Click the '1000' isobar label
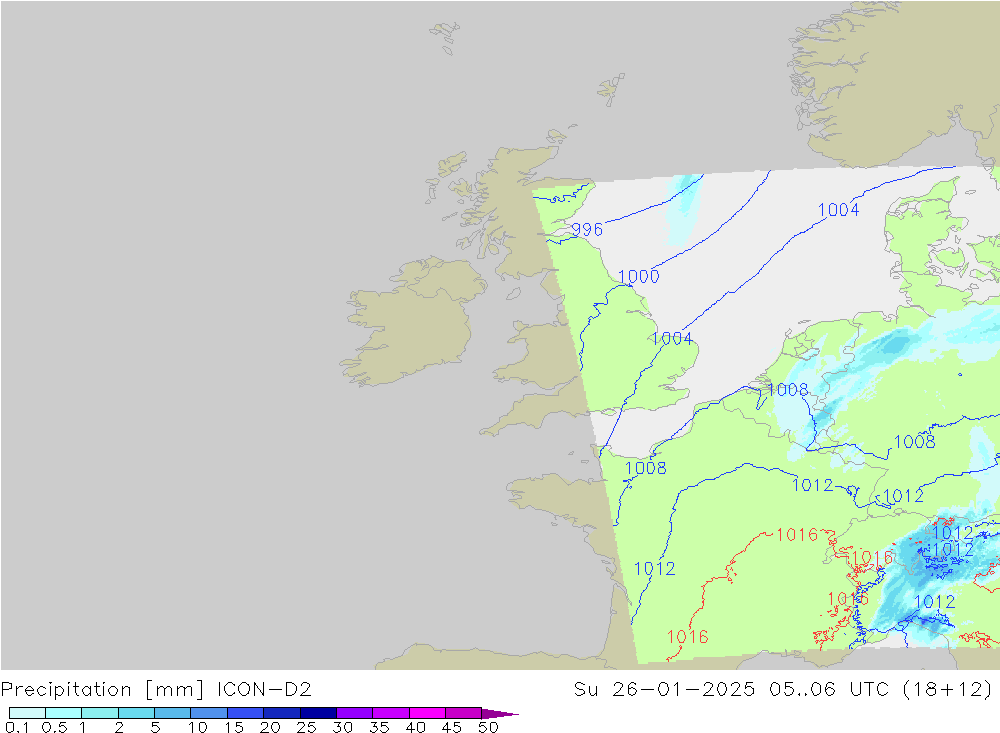Image resolution: width=1000 pixels, height=733 pixels. (638, 276)
